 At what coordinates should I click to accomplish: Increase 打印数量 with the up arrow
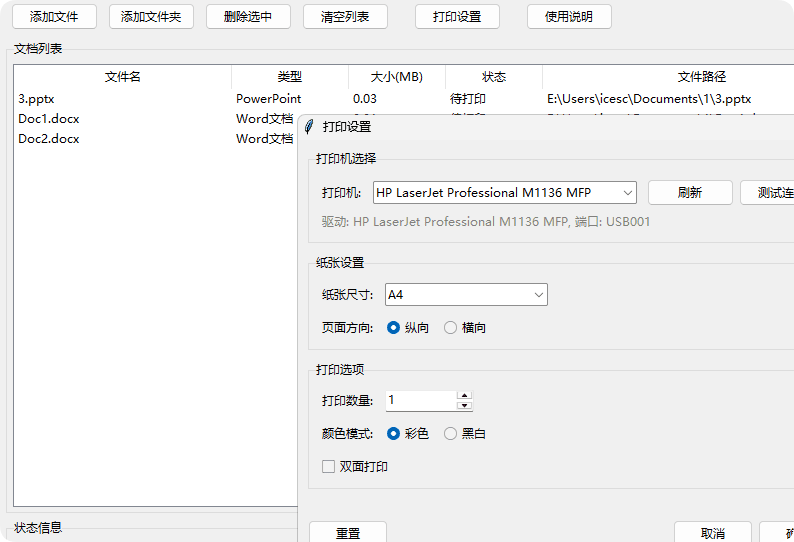(x=464, y=396)
